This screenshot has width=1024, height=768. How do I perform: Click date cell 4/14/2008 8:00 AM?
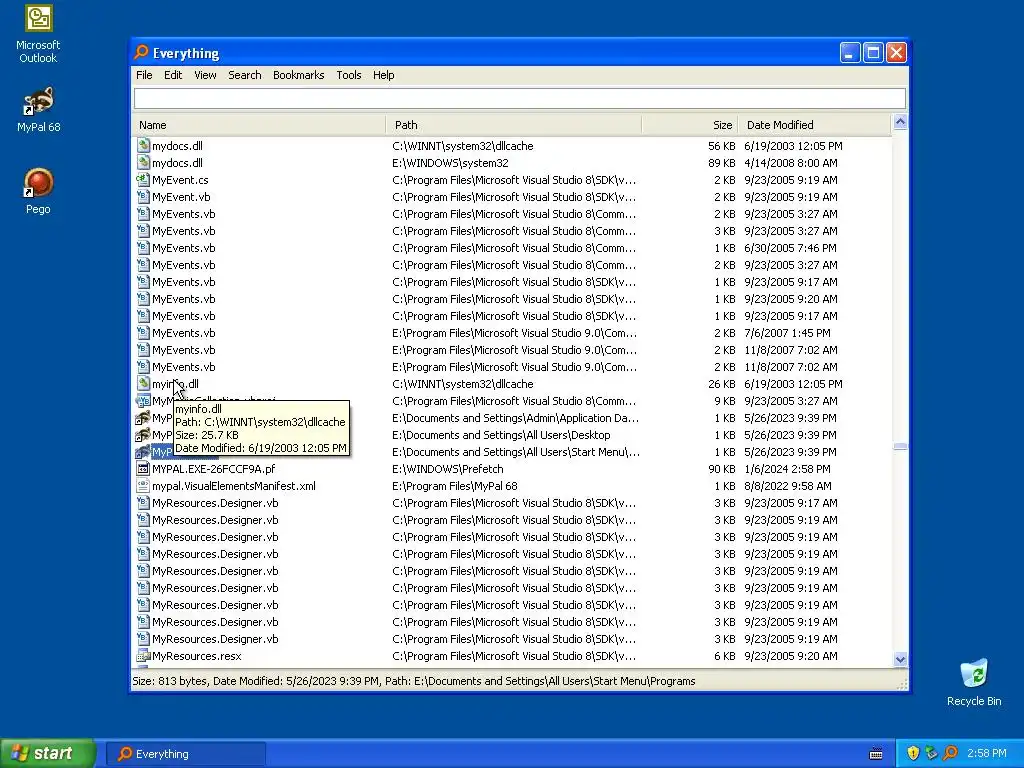pos(791,163)
